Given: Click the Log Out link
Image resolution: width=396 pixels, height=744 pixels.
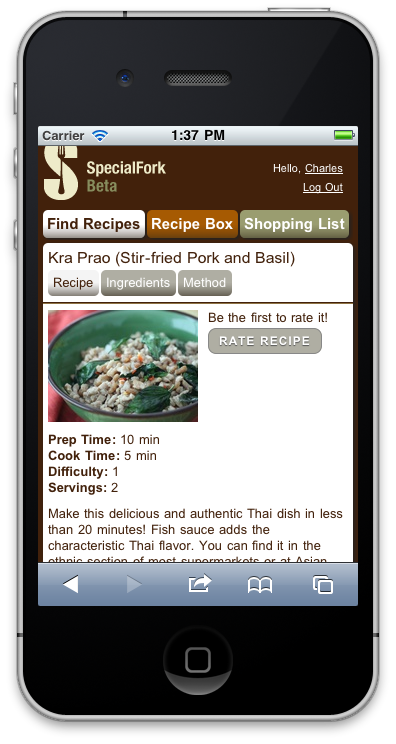Looking at the screenshot, I should point(323,187).
